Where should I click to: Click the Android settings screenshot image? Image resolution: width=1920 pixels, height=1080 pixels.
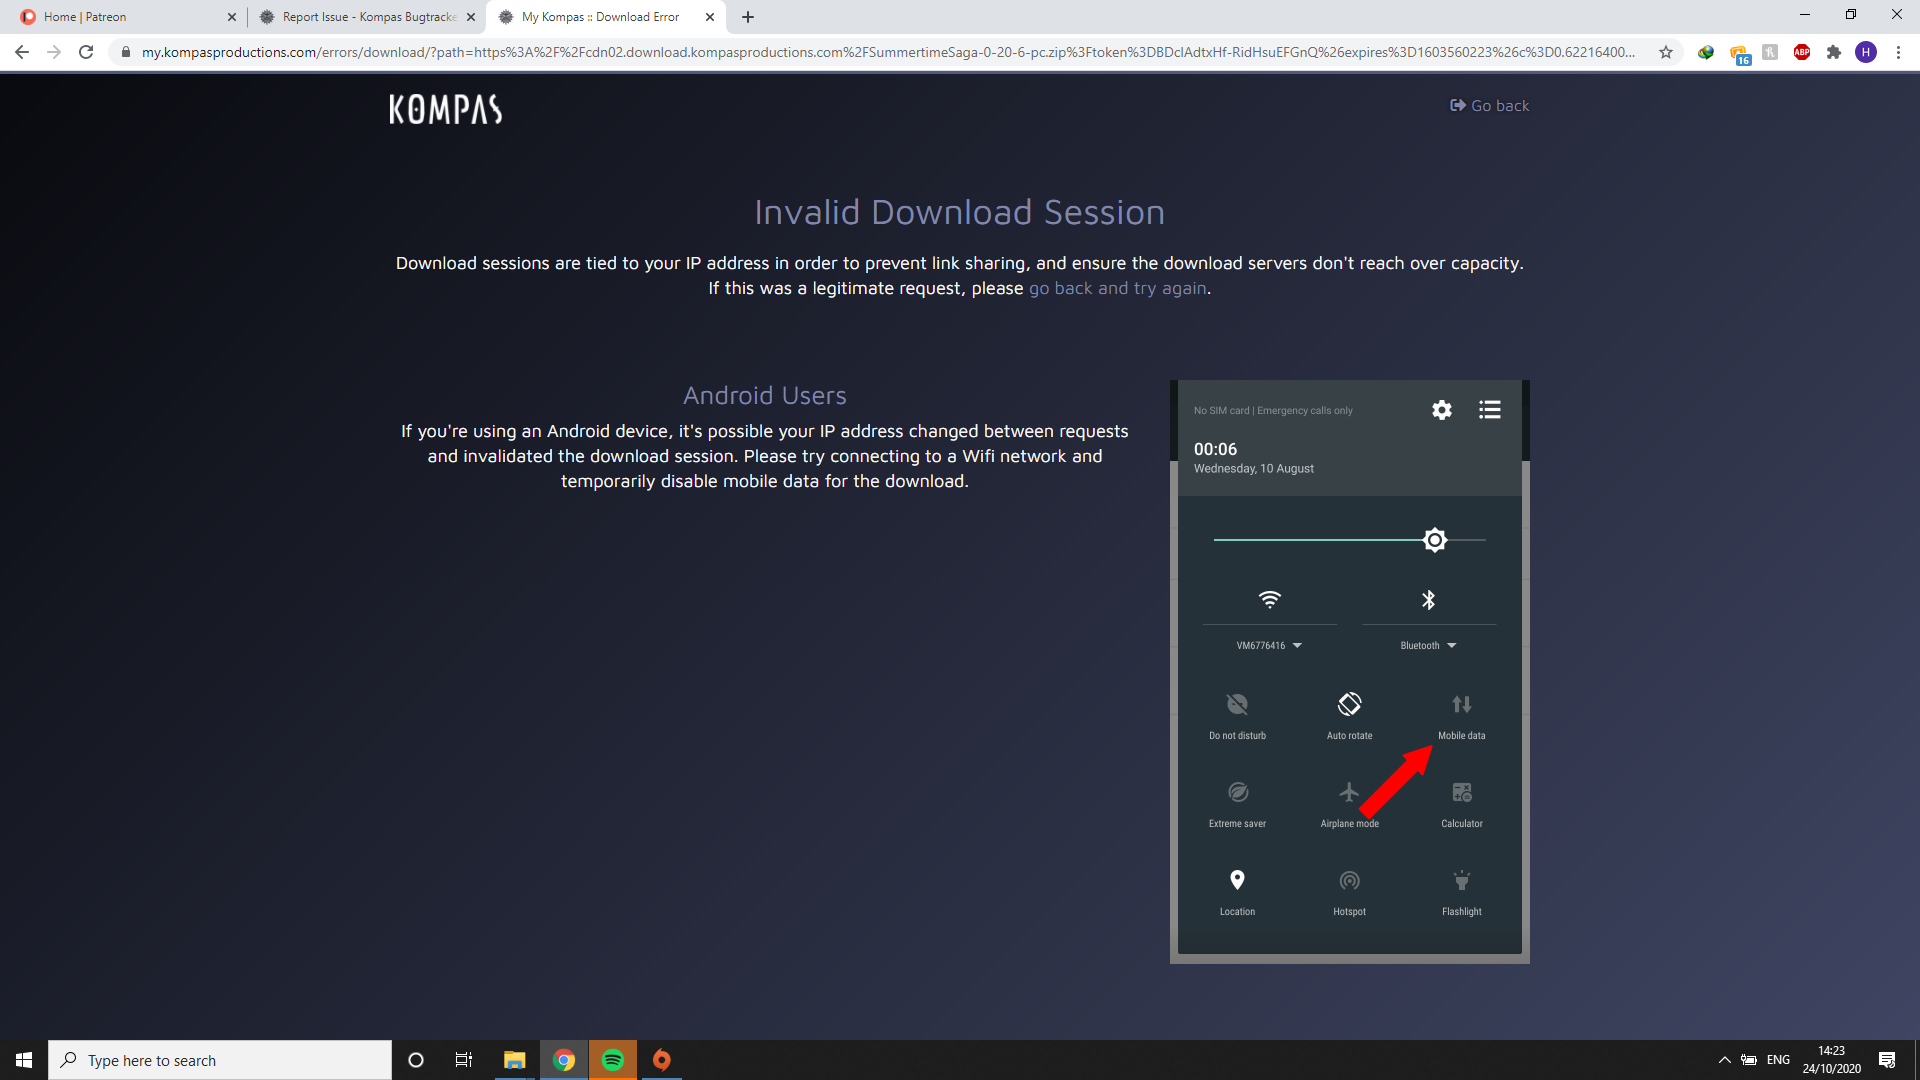pyautogui.click(x=1349, y=671)
